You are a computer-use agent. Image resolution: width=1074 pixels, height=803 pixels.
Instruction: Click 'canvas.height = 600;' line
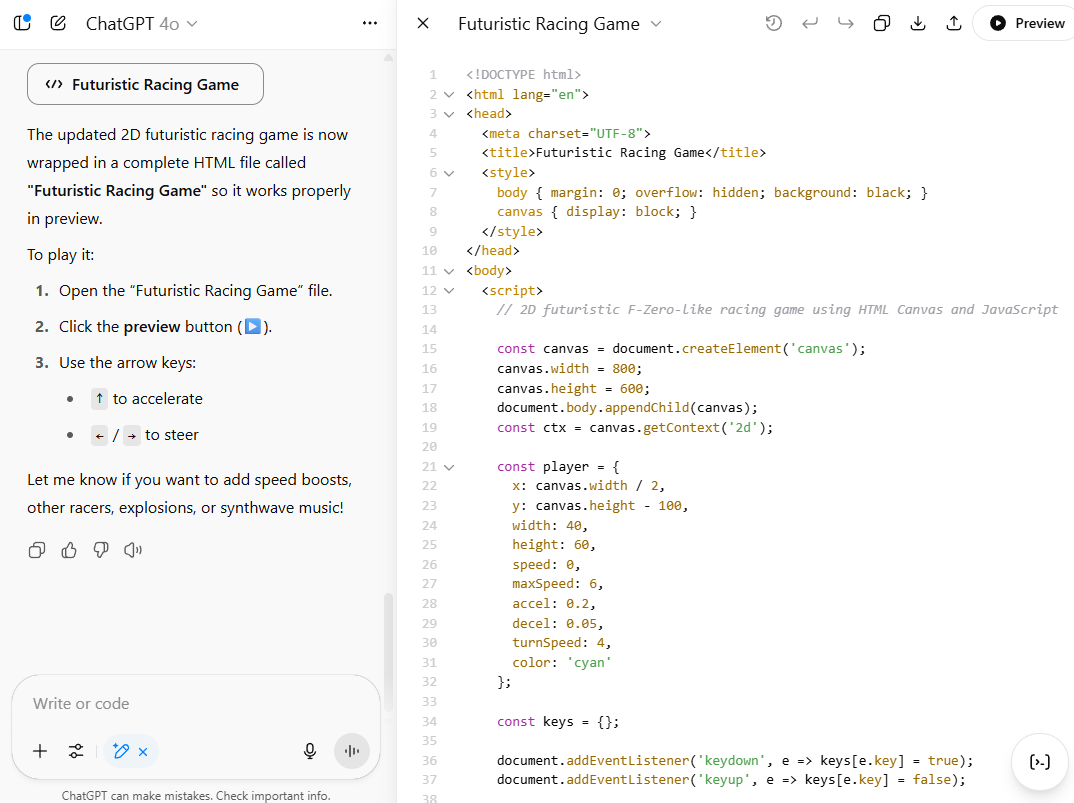(x=573, y=388)
